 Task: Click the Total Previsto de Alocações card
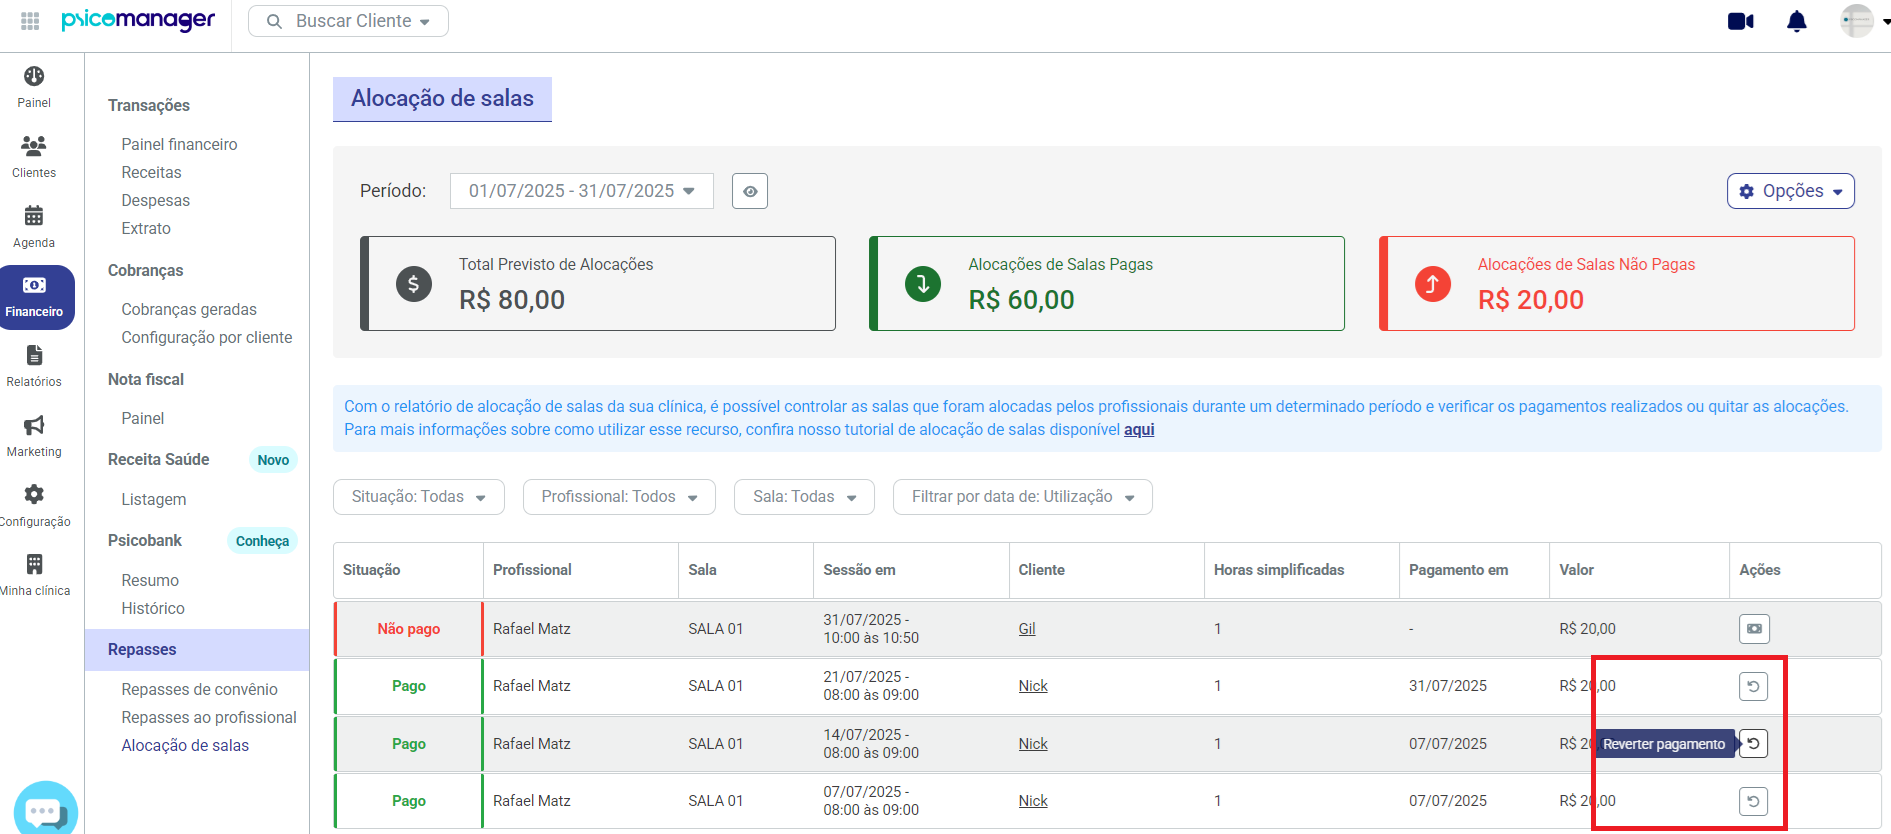tap(598, 284)
